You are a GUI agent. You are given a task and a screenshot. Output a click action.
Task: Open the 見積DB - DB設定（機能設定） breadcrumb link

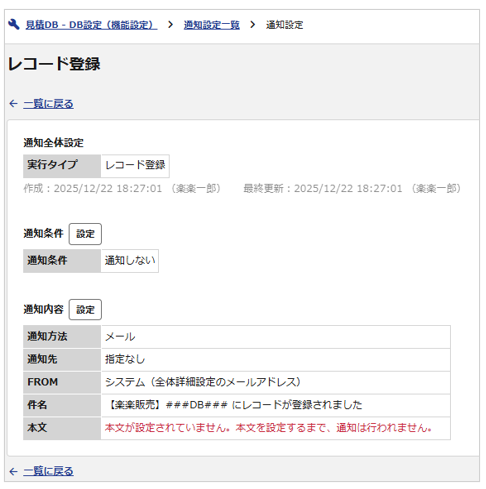click(x=91, y=25)
